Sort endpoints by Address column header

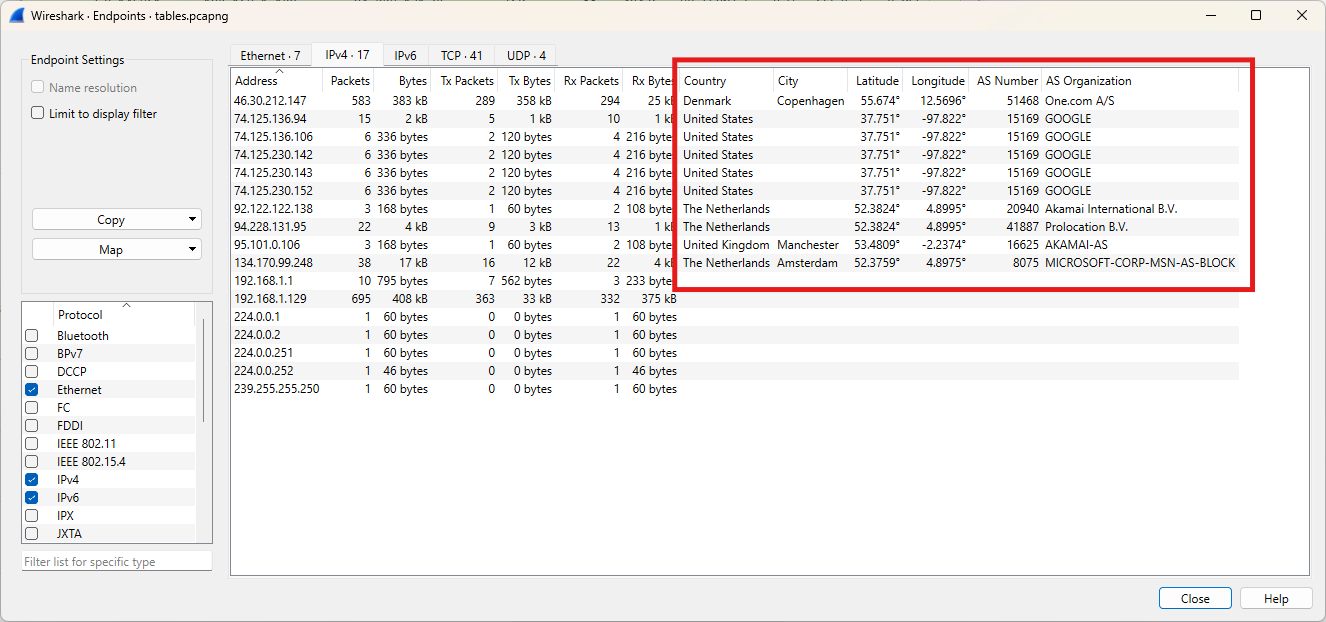point(277,81)
